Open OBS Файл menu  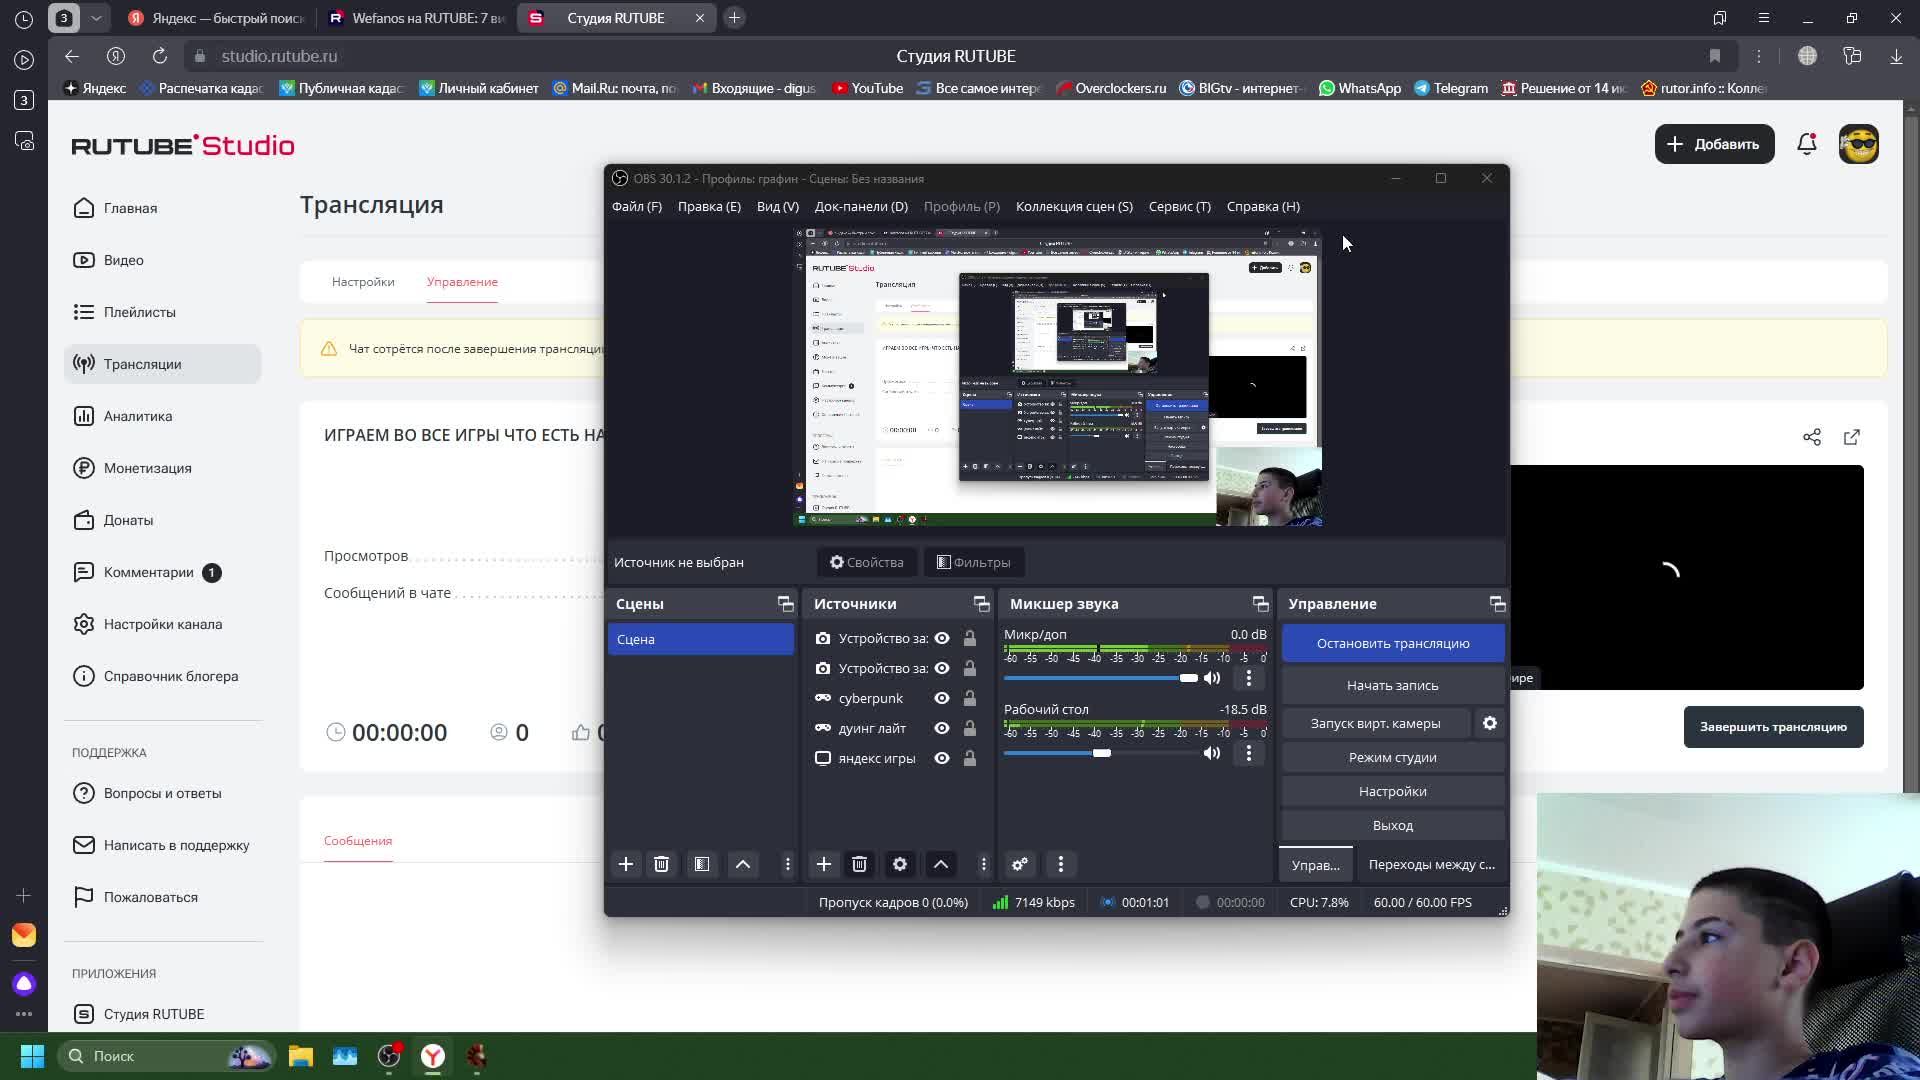click(x=637, y=206)
